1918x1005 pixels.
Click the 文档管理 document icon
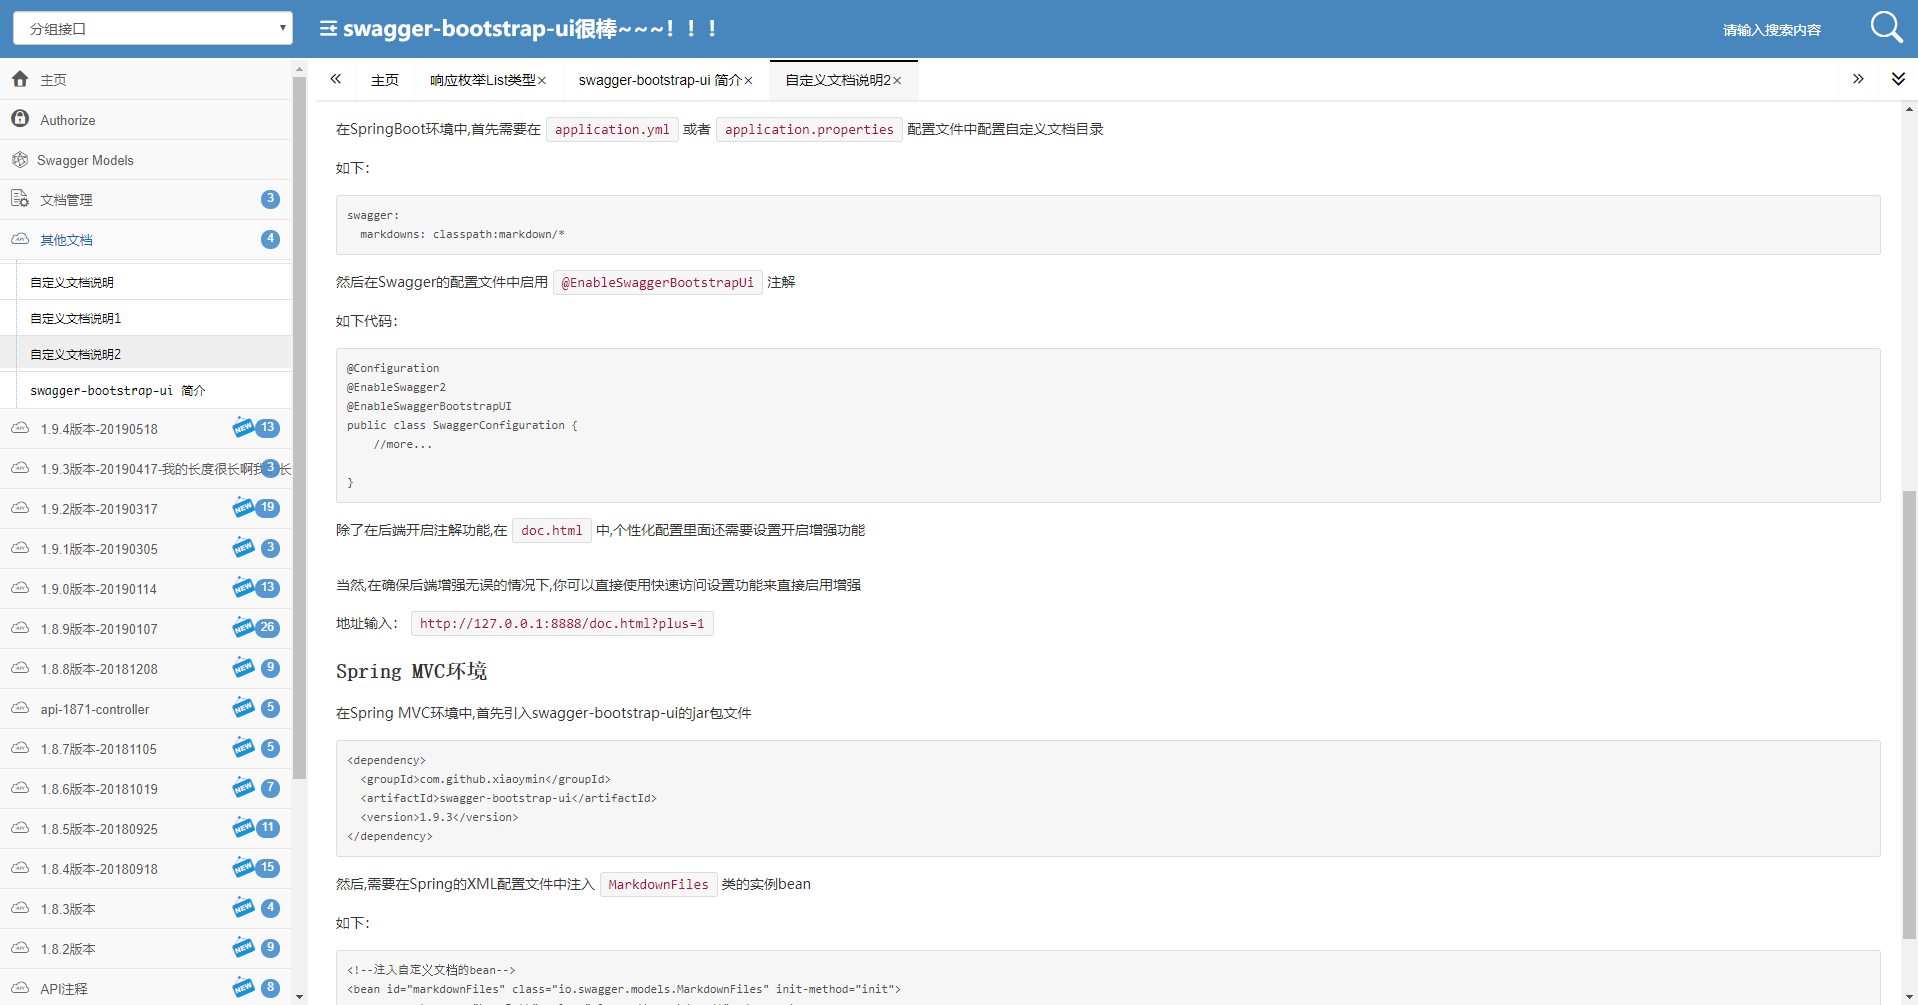point(20,199)
